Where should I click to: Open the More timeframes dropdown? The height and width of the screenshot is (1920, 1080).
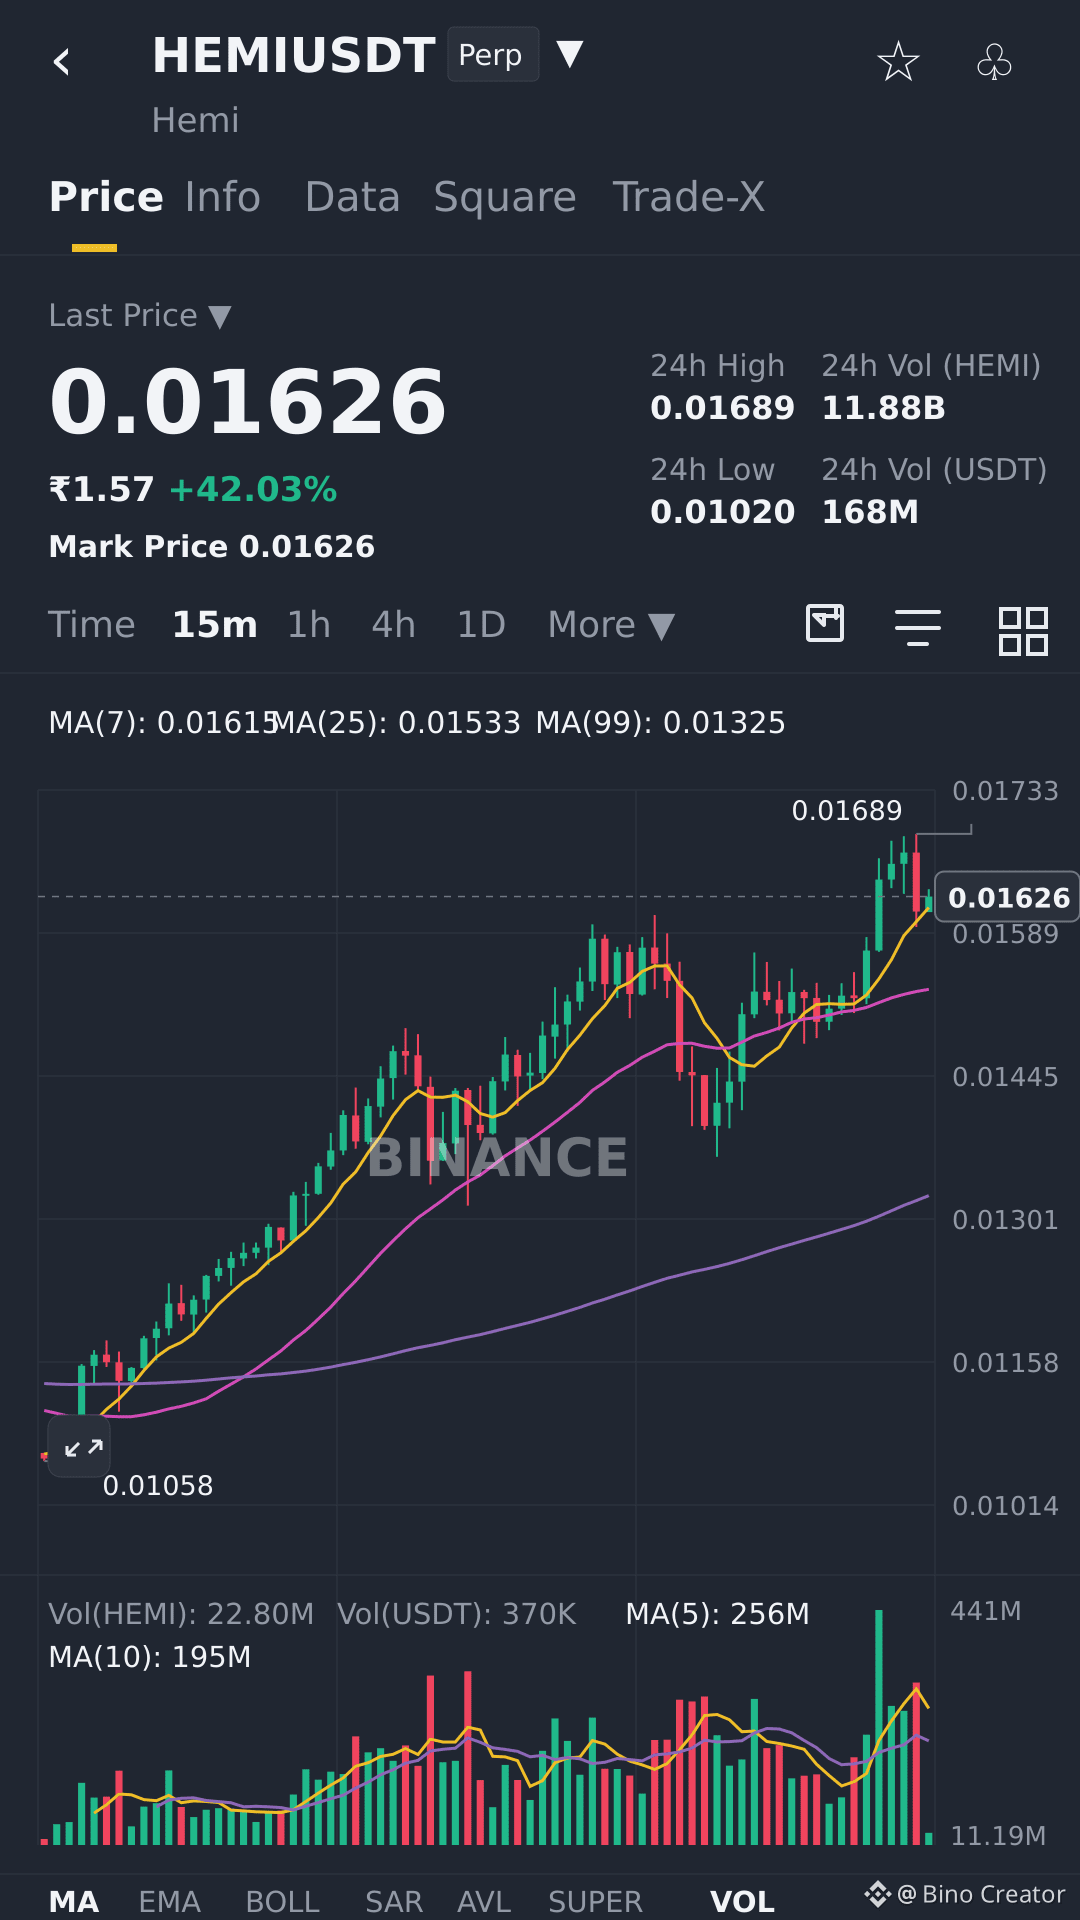point(610,625)
